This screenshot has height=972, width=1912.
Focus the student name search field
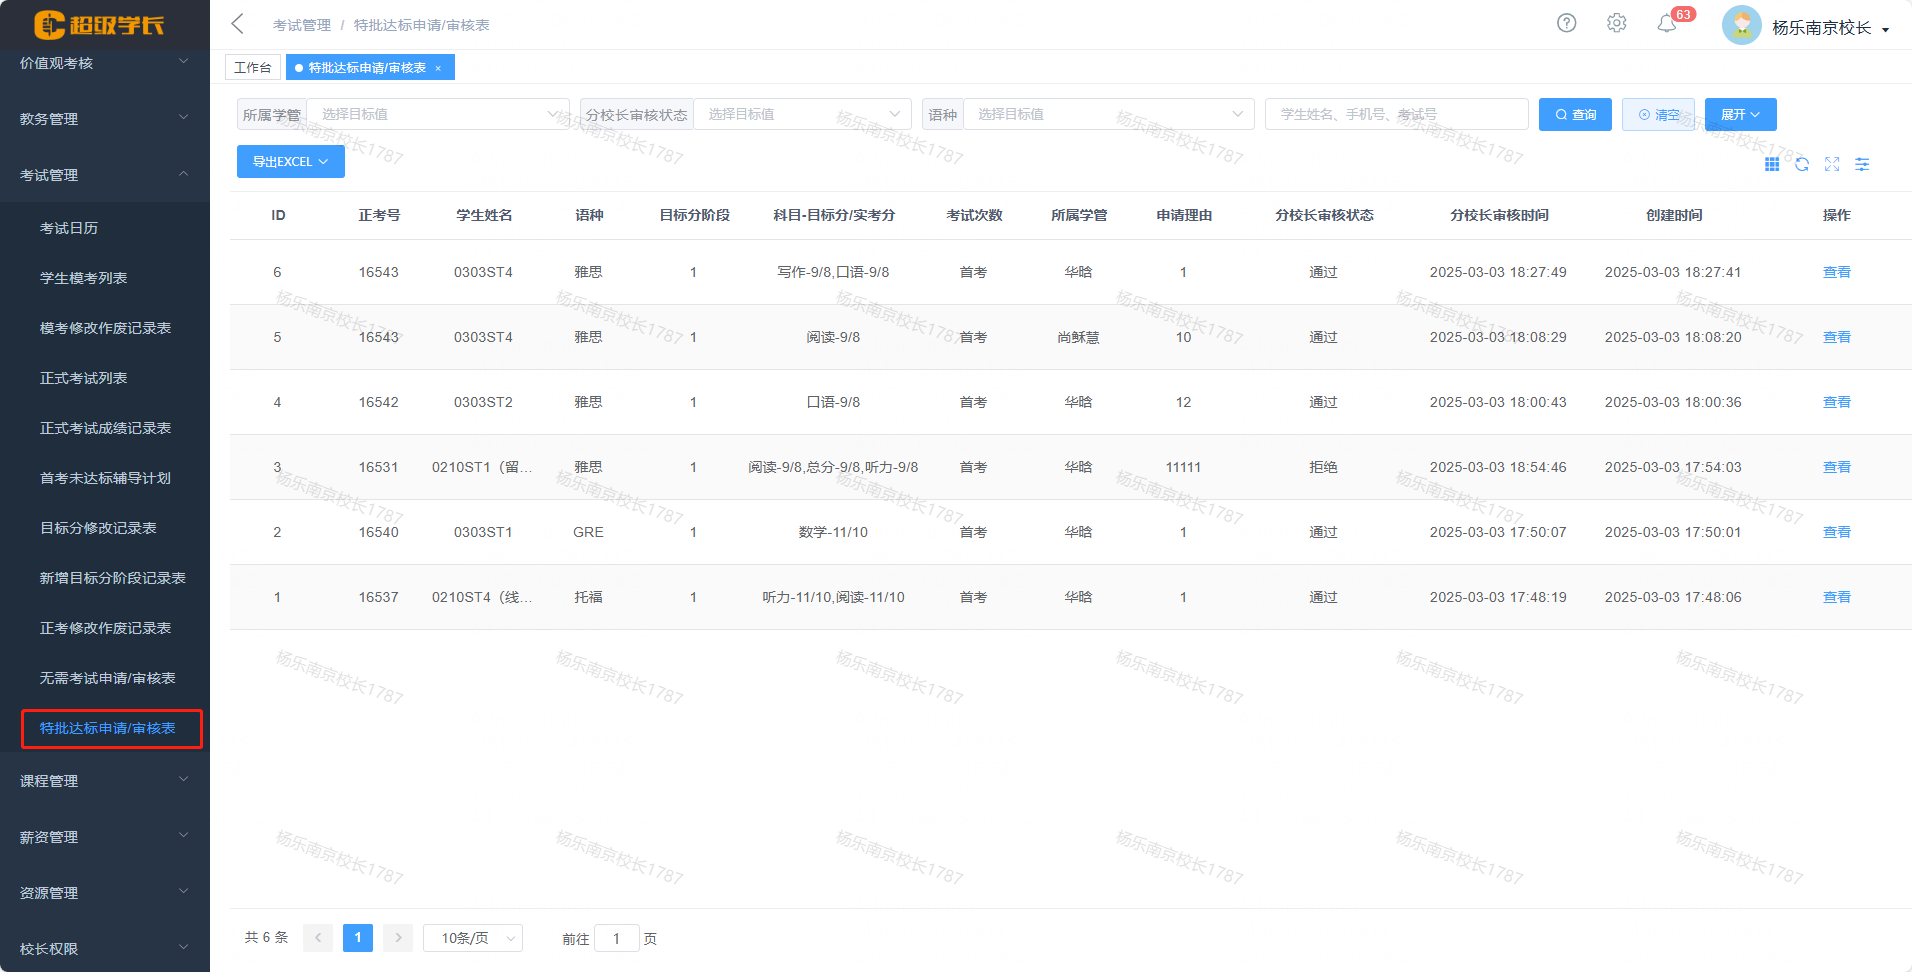tap(1396, 114)
